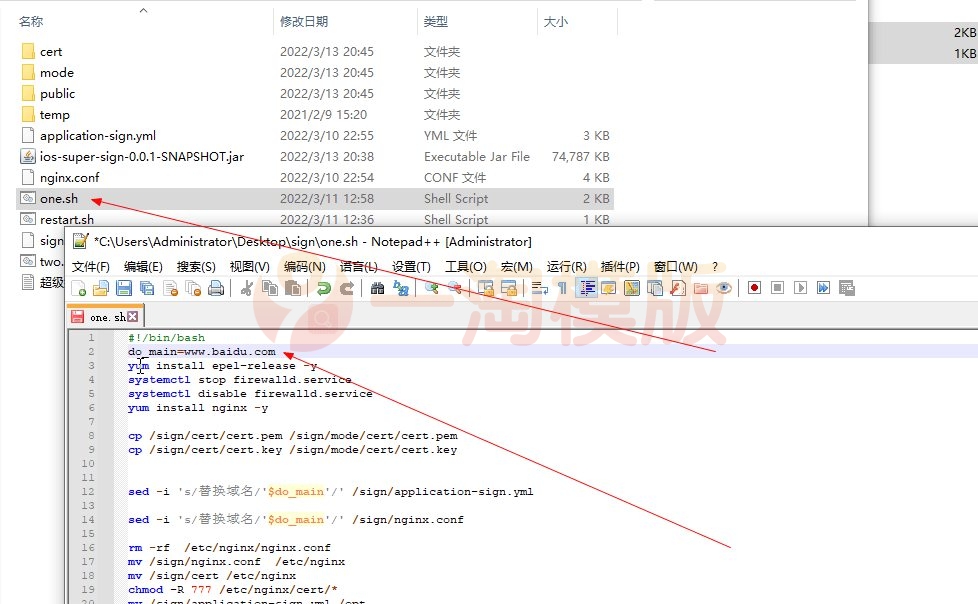Create a new file with the New icon
This screenshot has height=604, width=978.
pyautogui.click(x=76, y=287)
